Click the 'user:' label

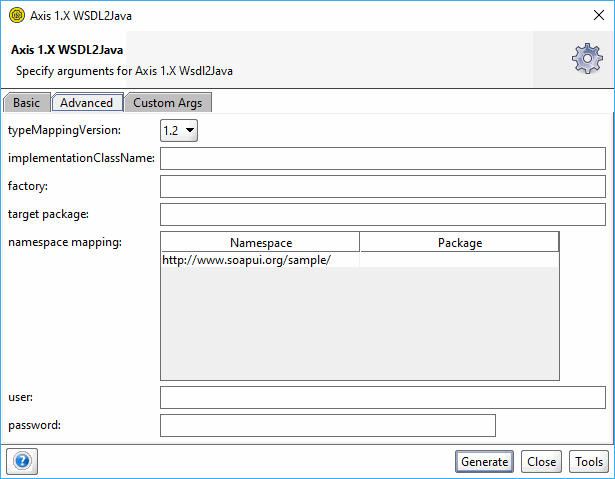20,397
